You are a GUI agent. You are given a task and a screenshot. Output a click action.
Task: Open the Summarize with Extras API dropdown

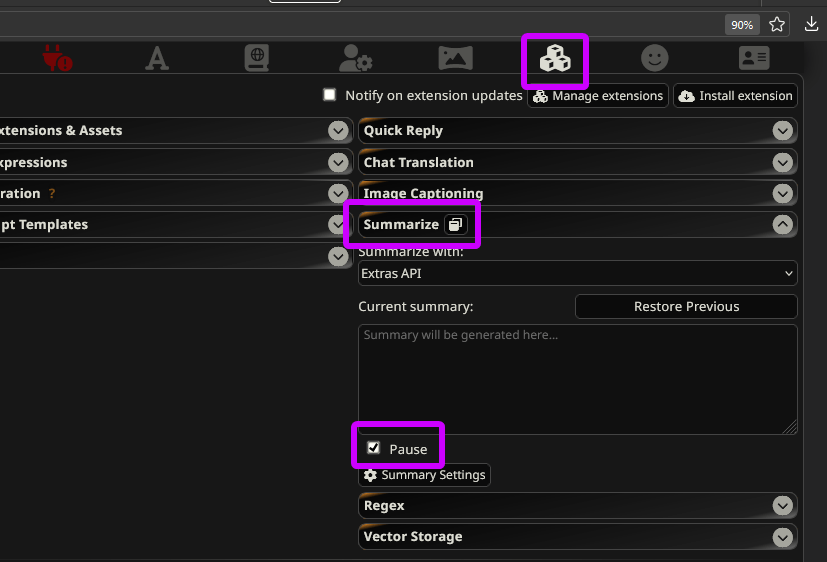(577, 273)
